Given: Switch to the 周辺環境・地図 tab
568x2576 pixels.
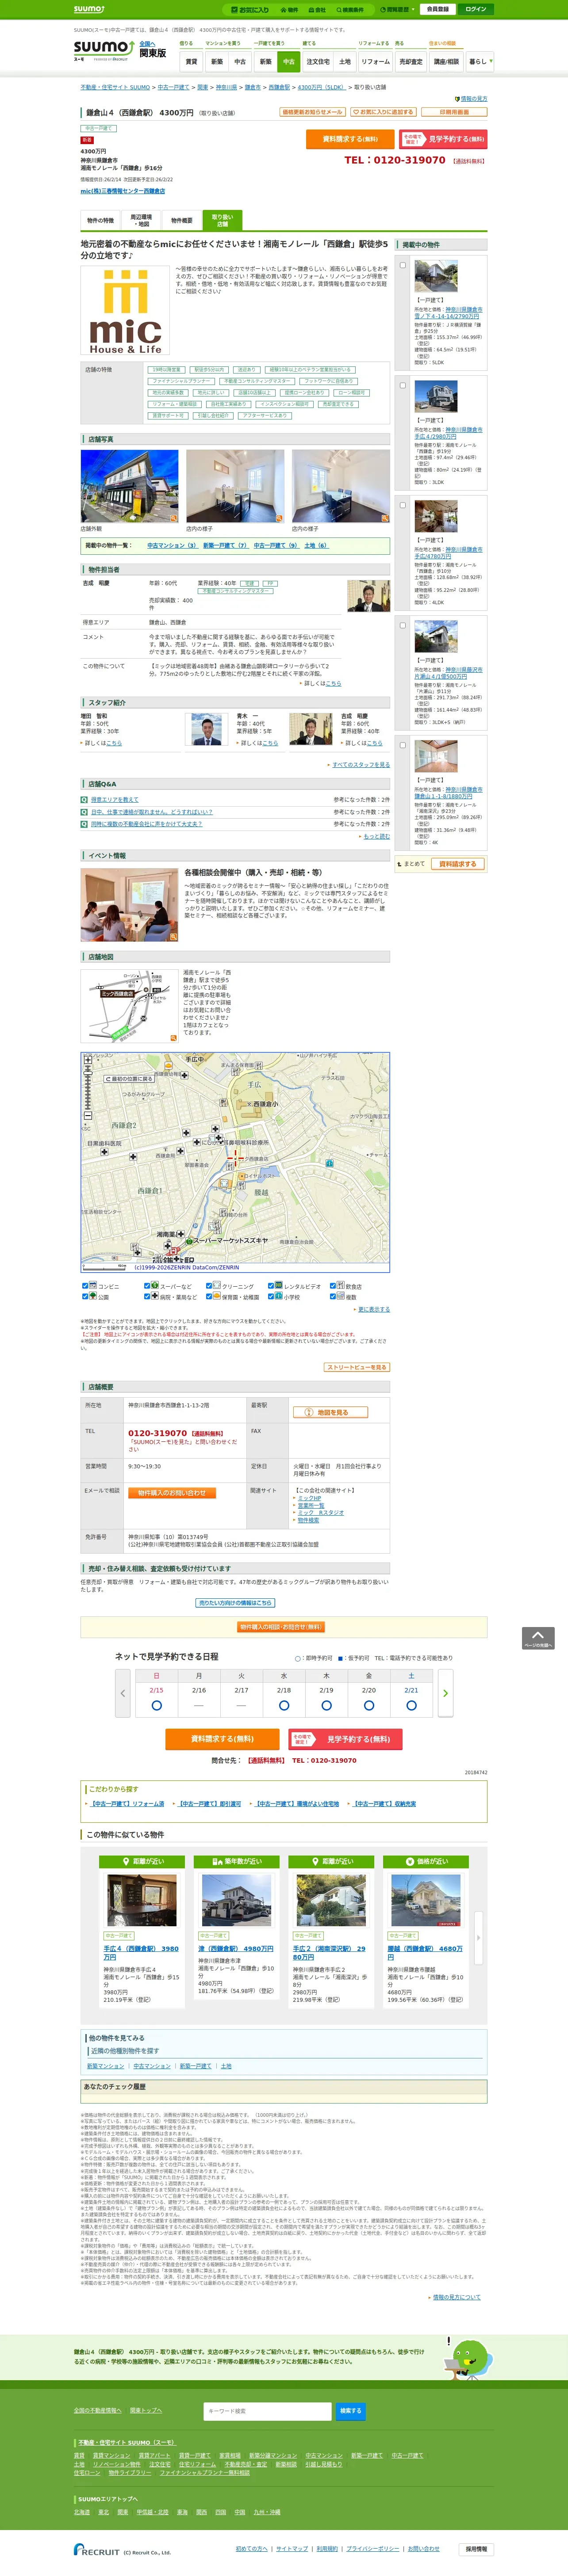Looking at the screenshot, I should point(141,220).
